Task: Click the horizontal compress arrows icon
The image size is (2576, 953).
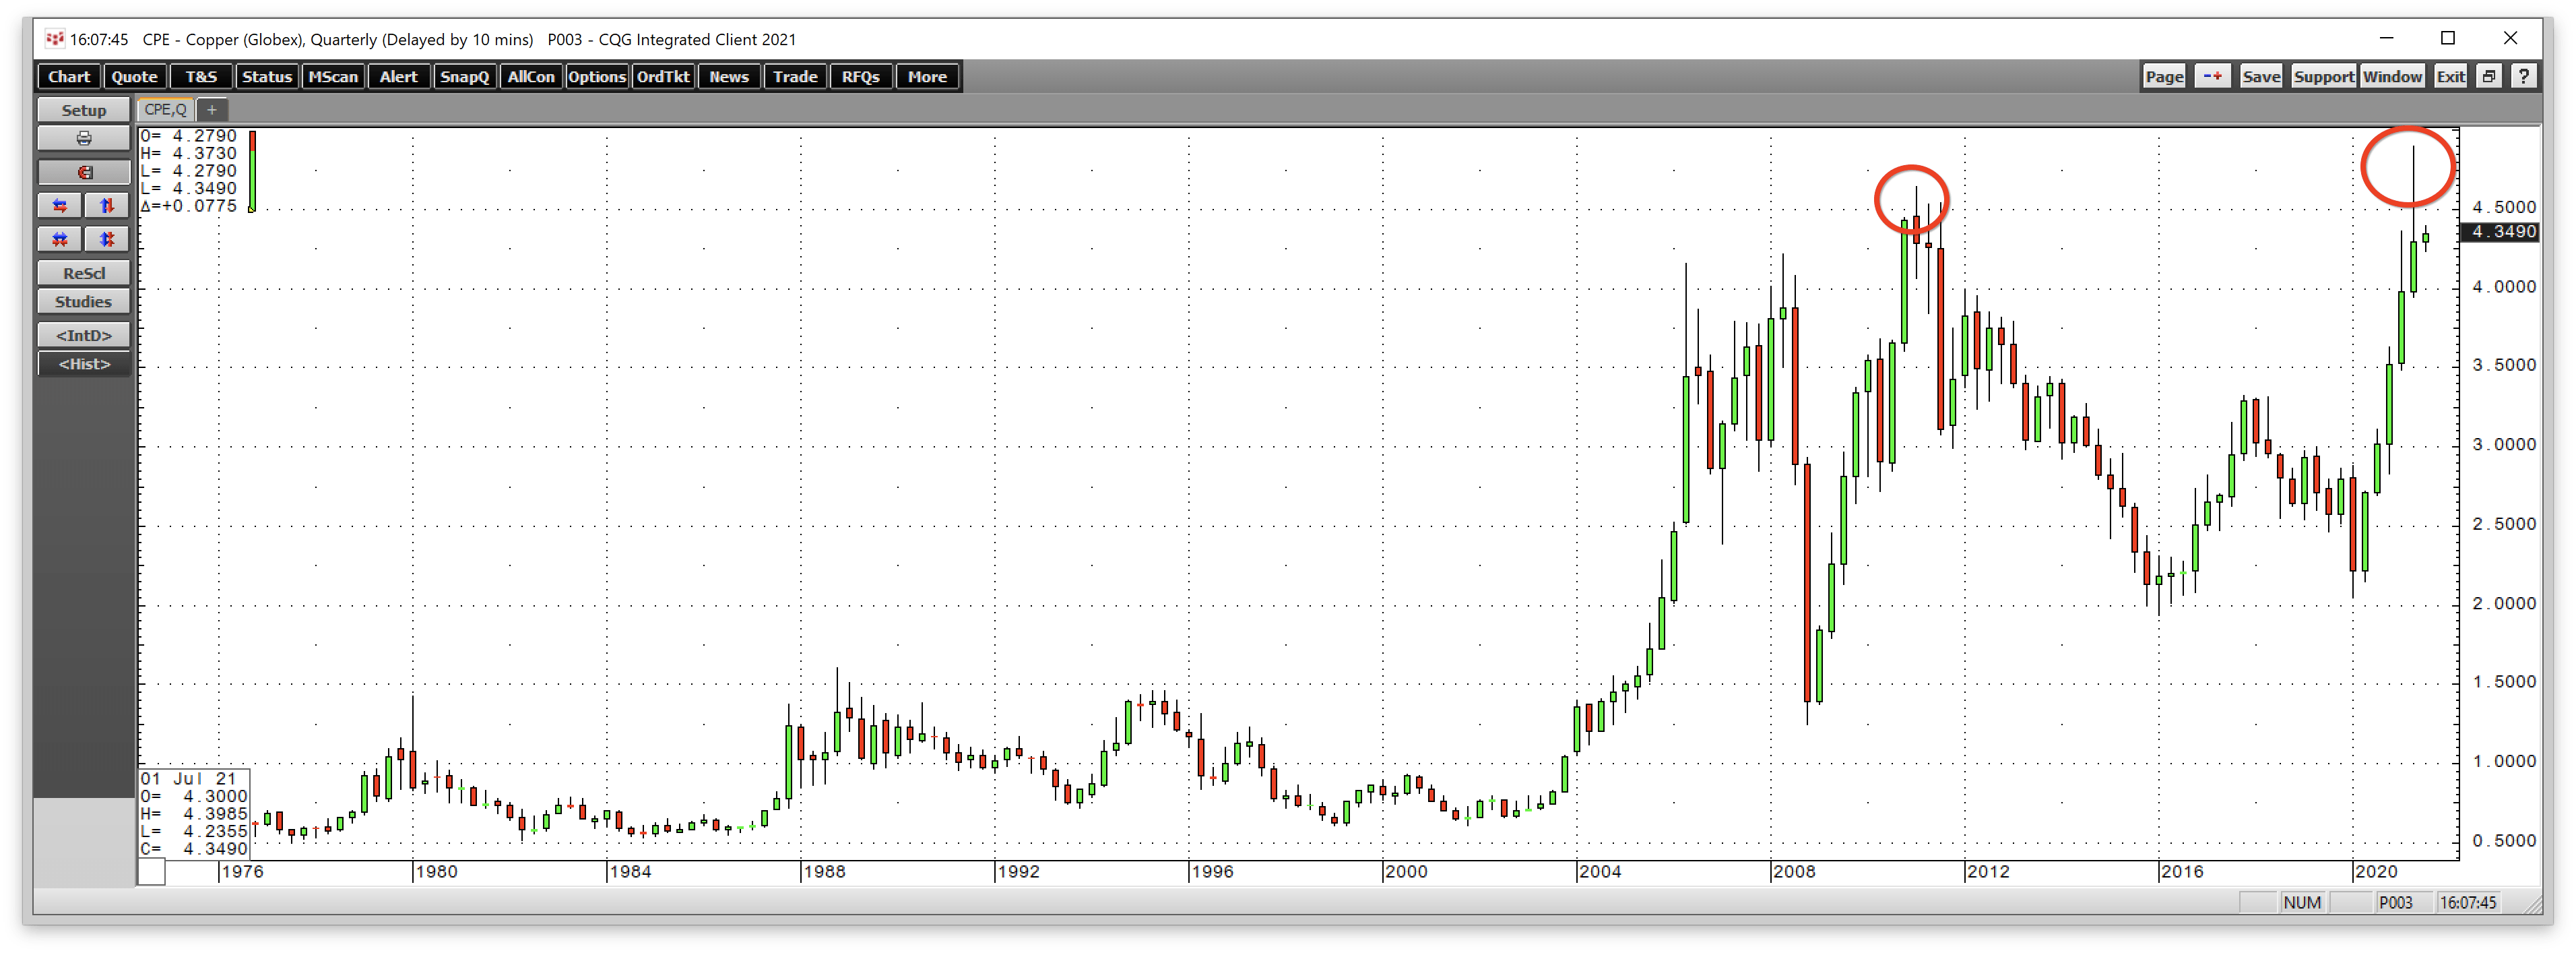Action: click(x=60, y=239)
